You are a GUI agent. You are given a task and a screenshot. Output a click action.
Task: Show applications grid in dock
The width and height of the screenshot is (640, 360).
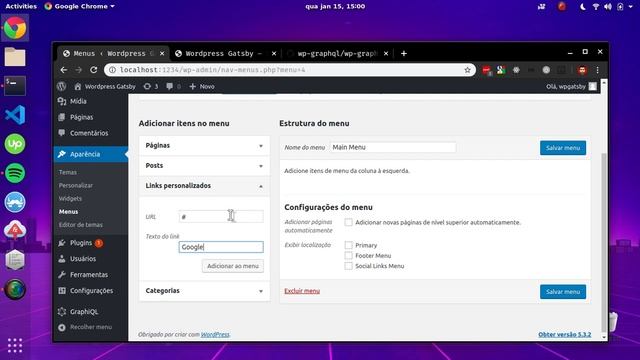[x=15, y=345]
